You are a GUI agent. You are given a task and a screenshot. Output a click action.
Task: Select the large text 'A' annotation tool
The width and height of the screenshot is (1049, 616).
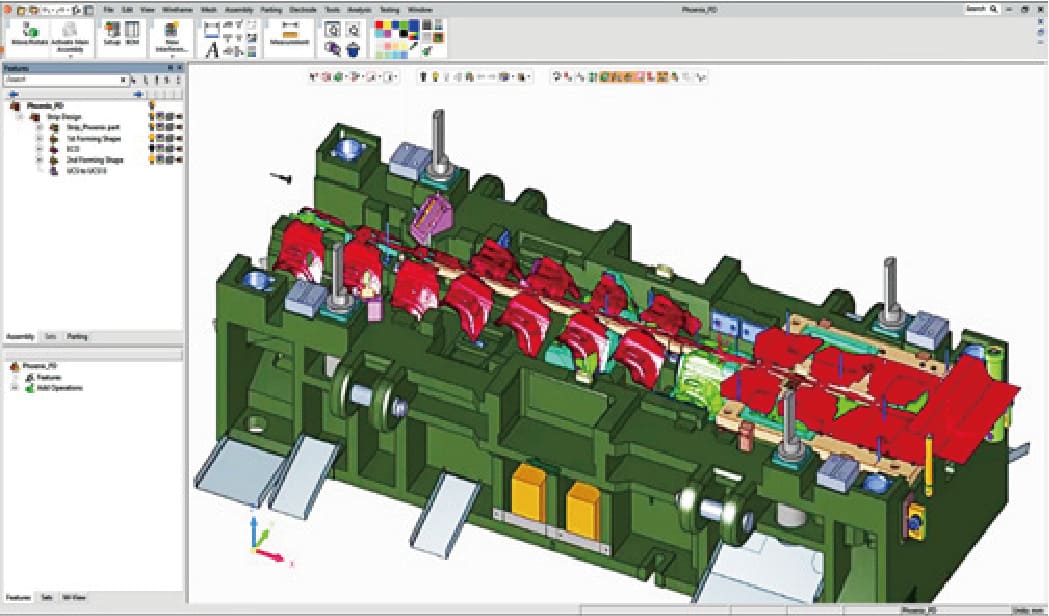tap(211, 49)
